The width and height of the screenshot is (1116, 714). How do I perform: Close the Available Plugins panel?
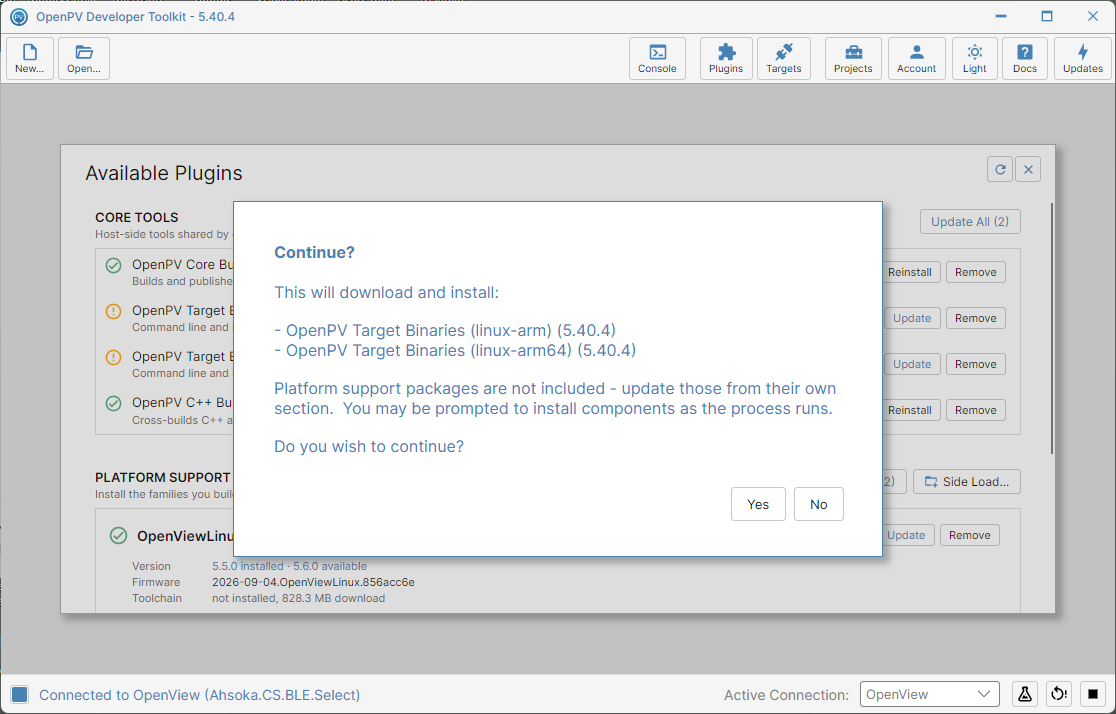[1028, 169]
